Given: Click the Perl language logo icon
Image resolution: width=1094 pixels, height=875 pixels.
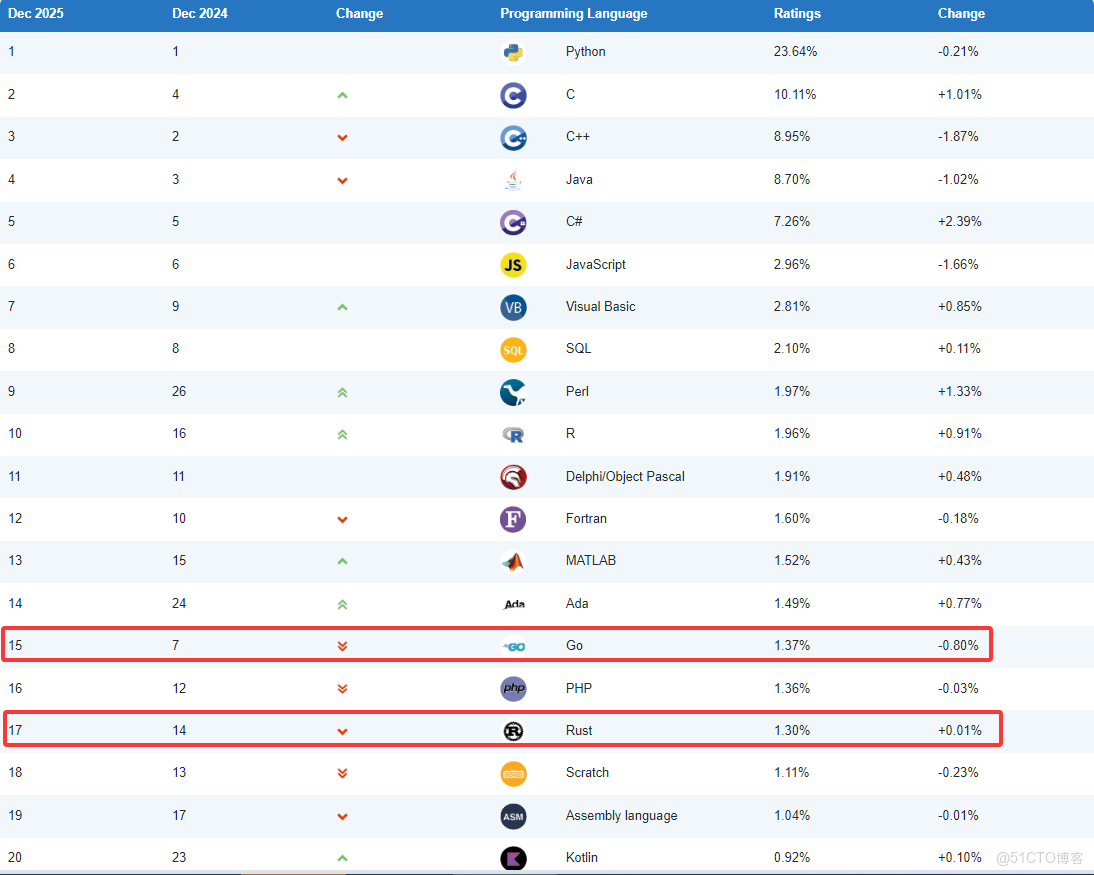Looking at the screenshot, I should 513,392.
